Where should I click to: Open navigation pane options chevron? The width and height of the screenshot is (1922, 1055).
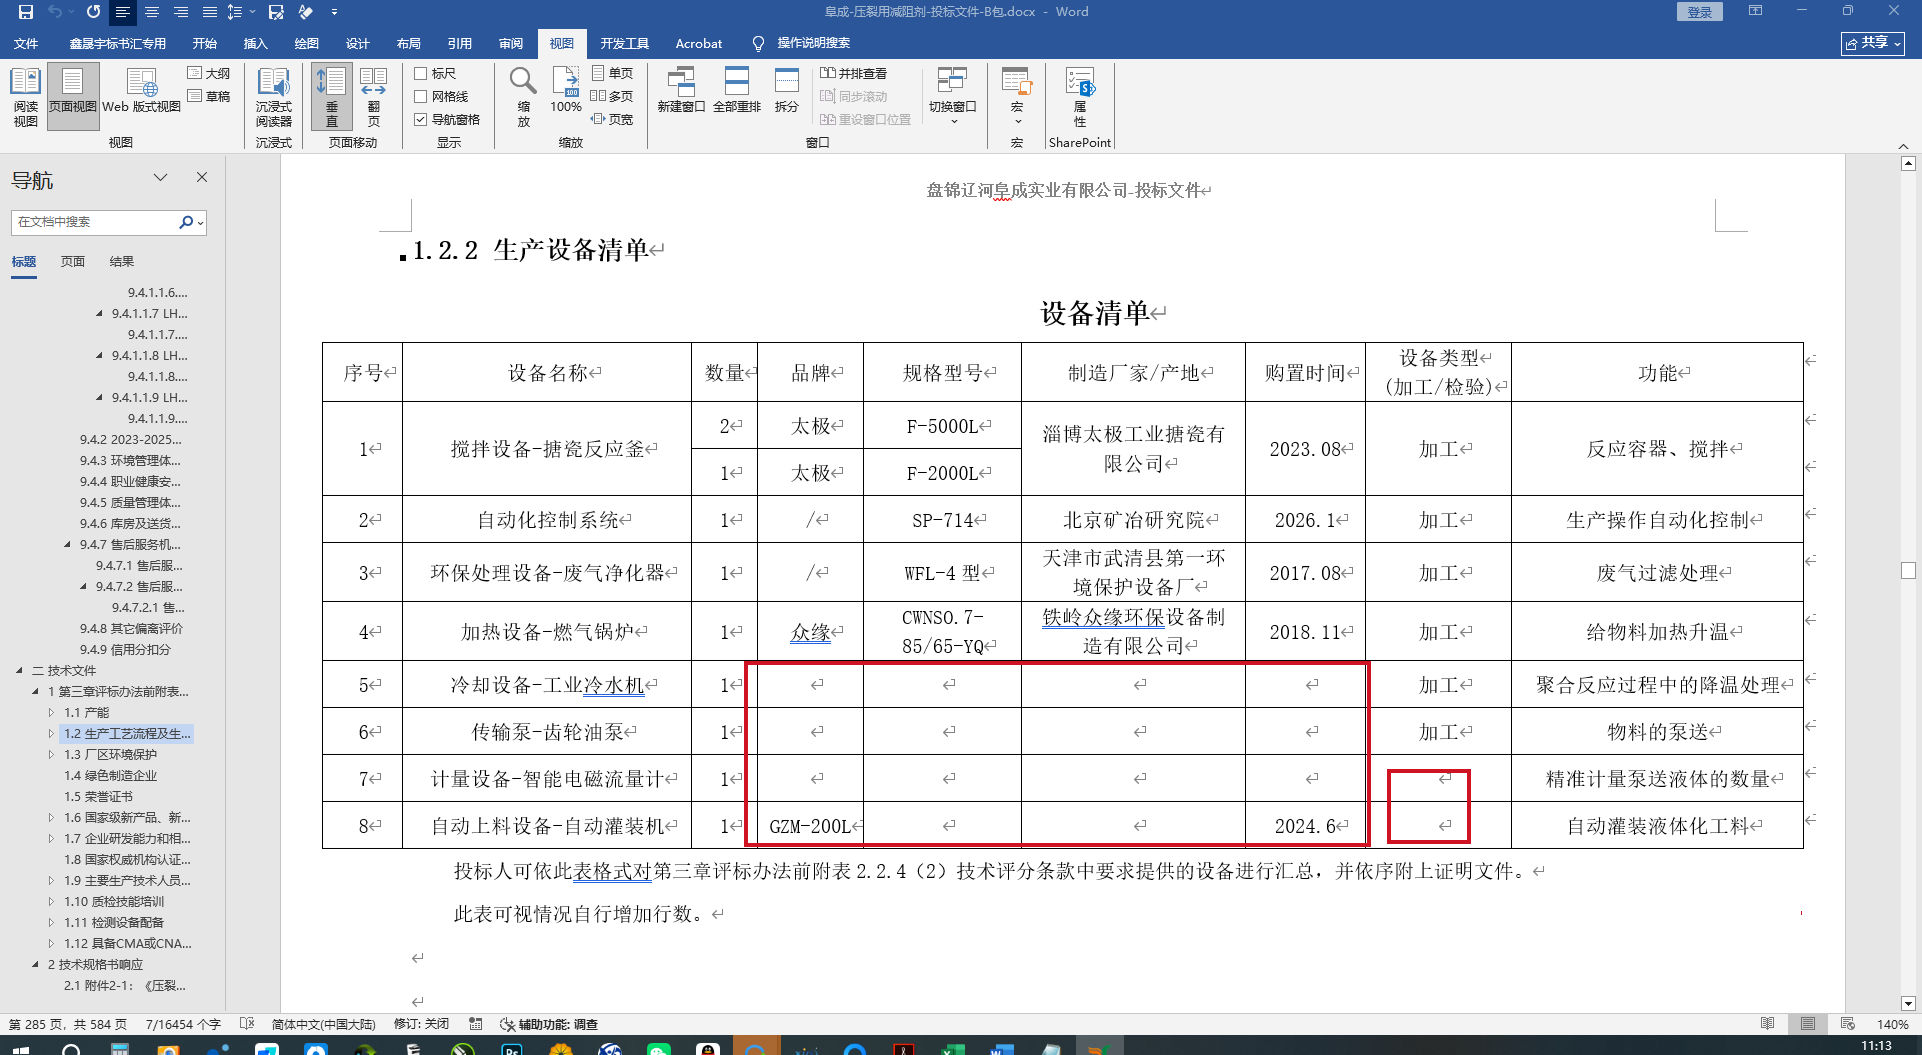click(x=160, y=178)
